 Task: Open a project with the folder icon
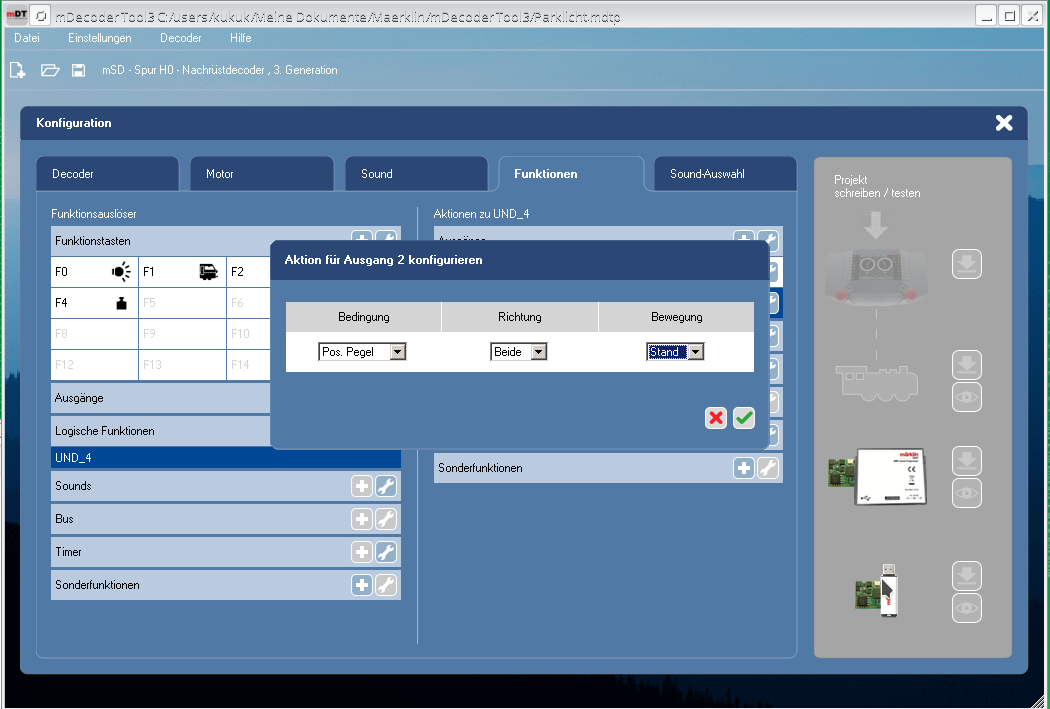click(x=50, y=70)
